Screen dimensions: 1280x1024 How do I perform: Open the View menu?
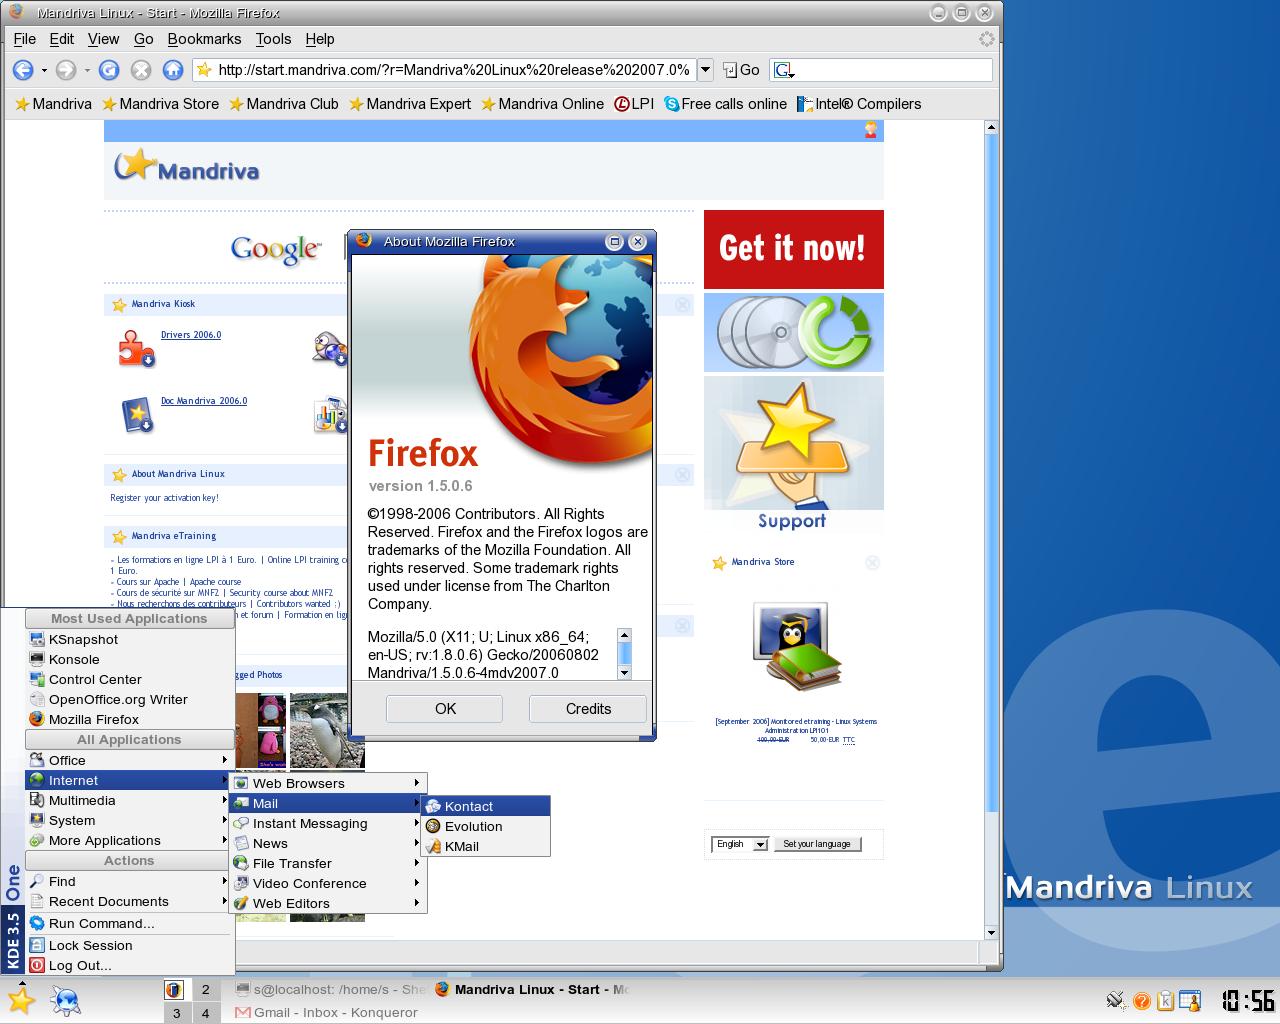pyautogui.click(x=104, y=39)
